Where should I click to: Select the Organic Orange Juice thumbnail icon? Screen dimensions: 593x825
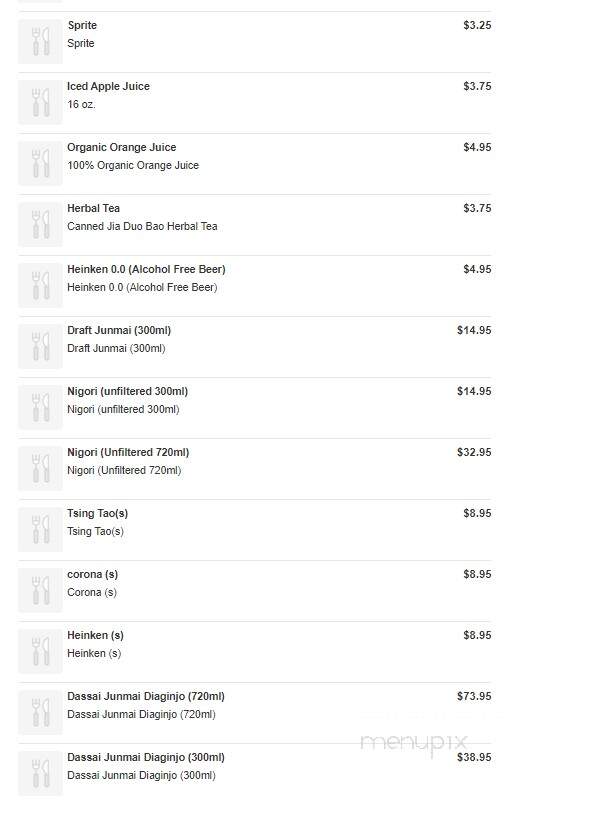coord(41,164)
